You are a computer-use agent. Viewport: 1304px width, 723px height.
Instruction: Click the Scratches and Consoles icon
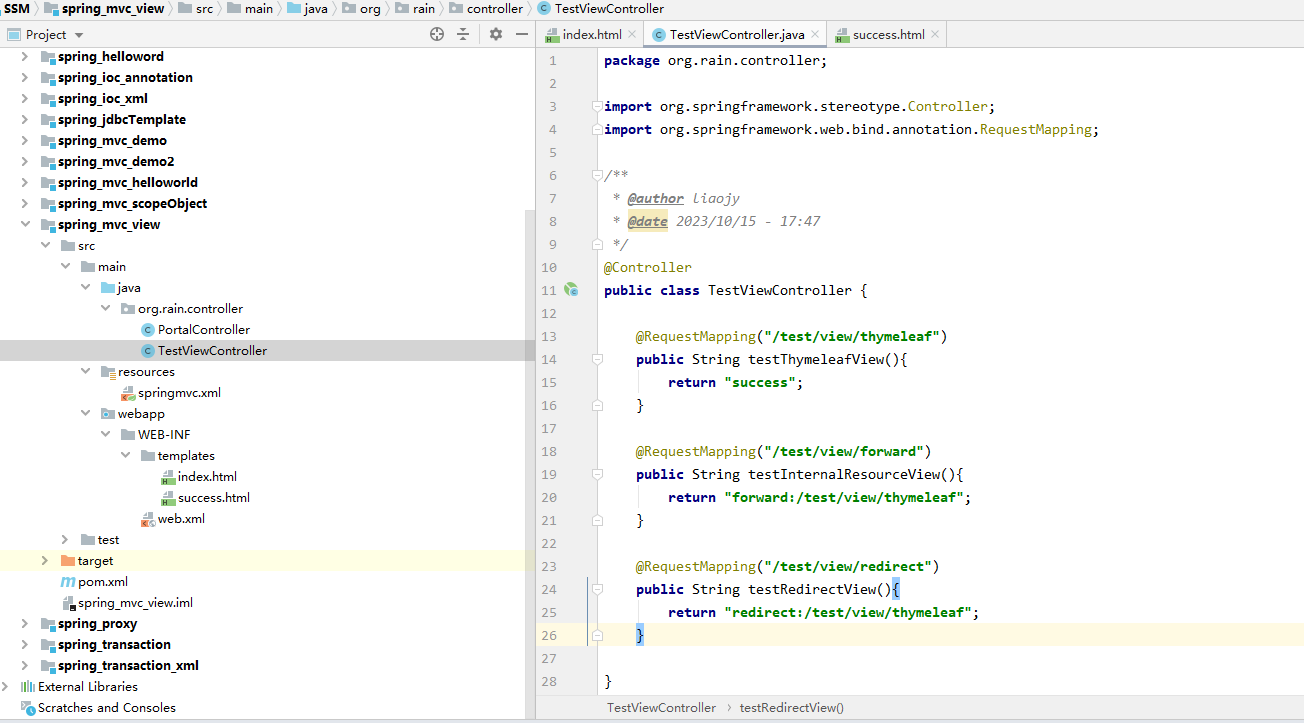tap(27, 708)
